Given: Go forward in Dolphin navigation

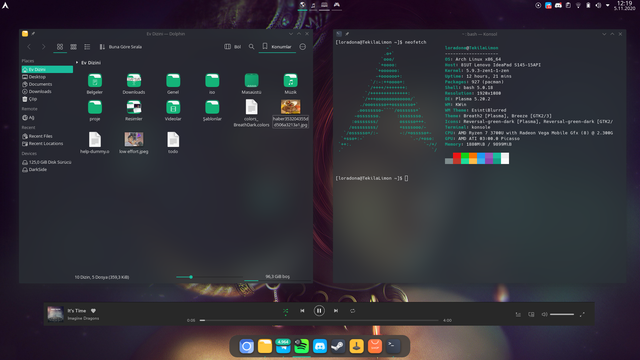Looking at the screenshot, I should pos(43,47).
